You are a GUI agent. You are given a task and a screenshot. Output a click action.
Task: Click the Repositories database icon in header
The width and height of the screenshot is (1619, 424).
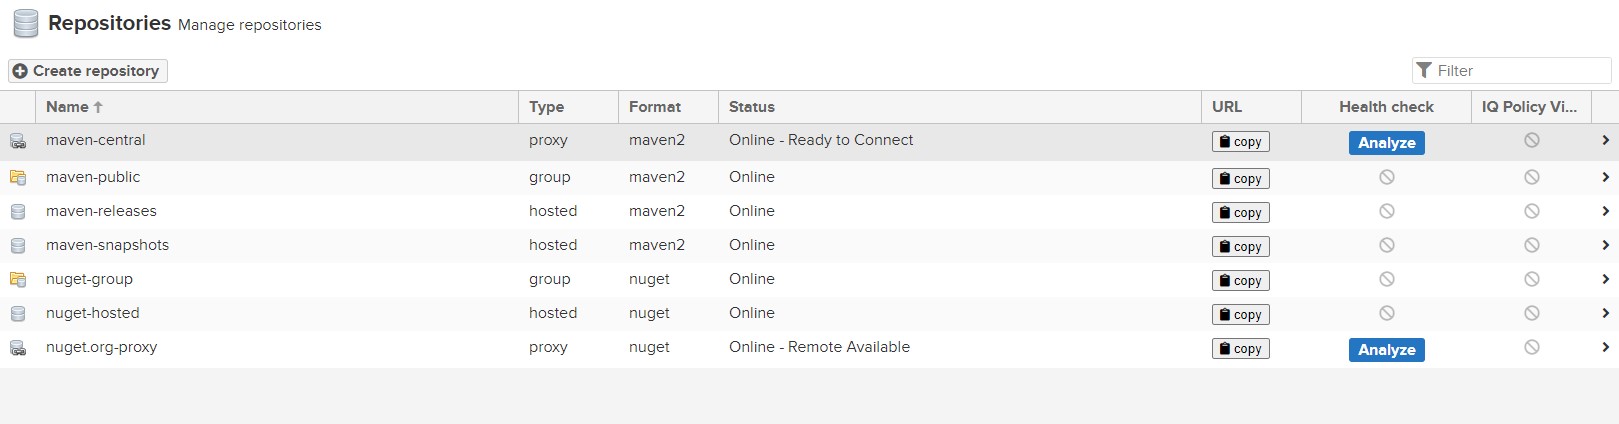tap(26, 24)
